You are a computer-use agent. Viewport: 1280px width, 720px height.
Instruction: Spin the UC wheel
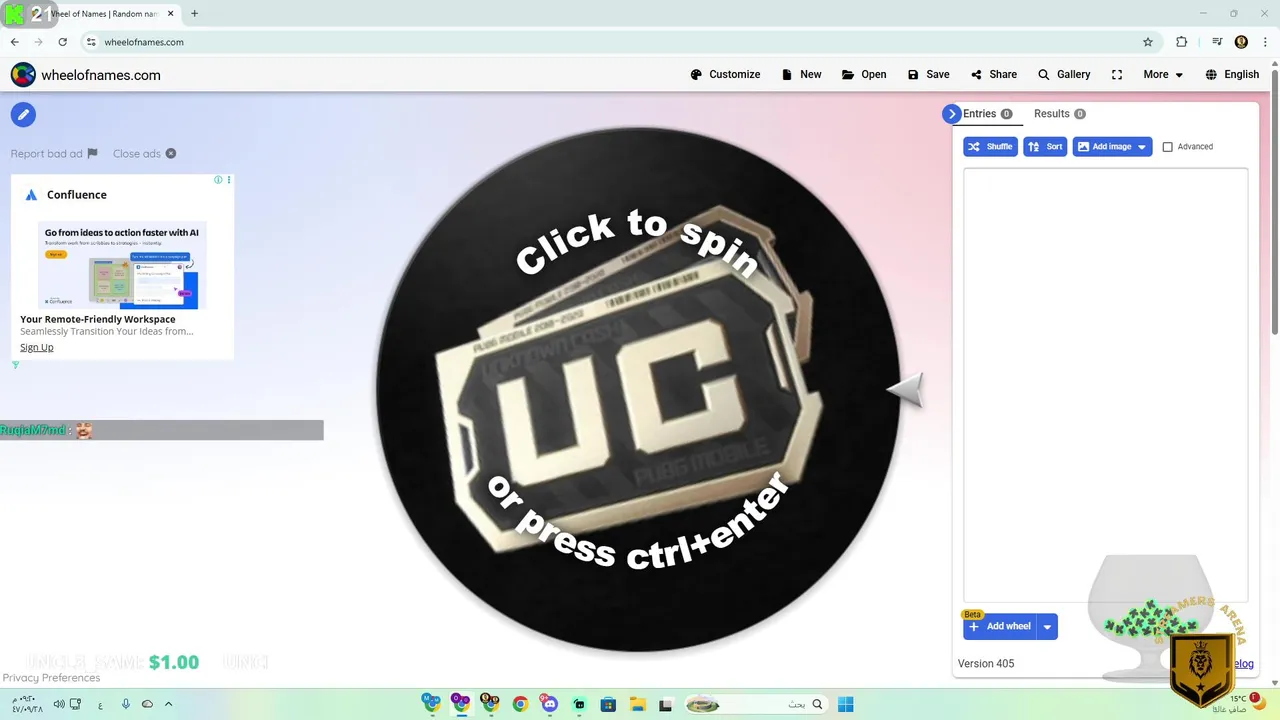(x=638, y=390)
